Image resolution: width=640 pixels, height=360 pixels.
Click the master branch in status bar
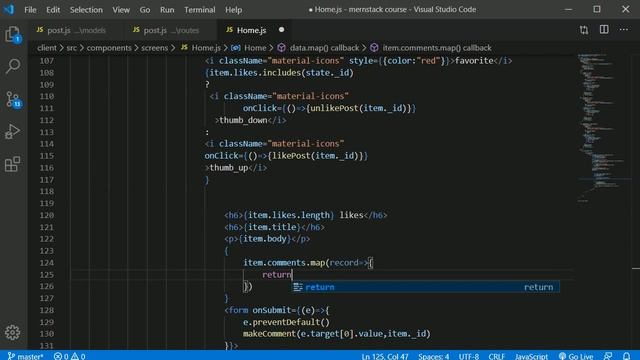tap(25, 356)
